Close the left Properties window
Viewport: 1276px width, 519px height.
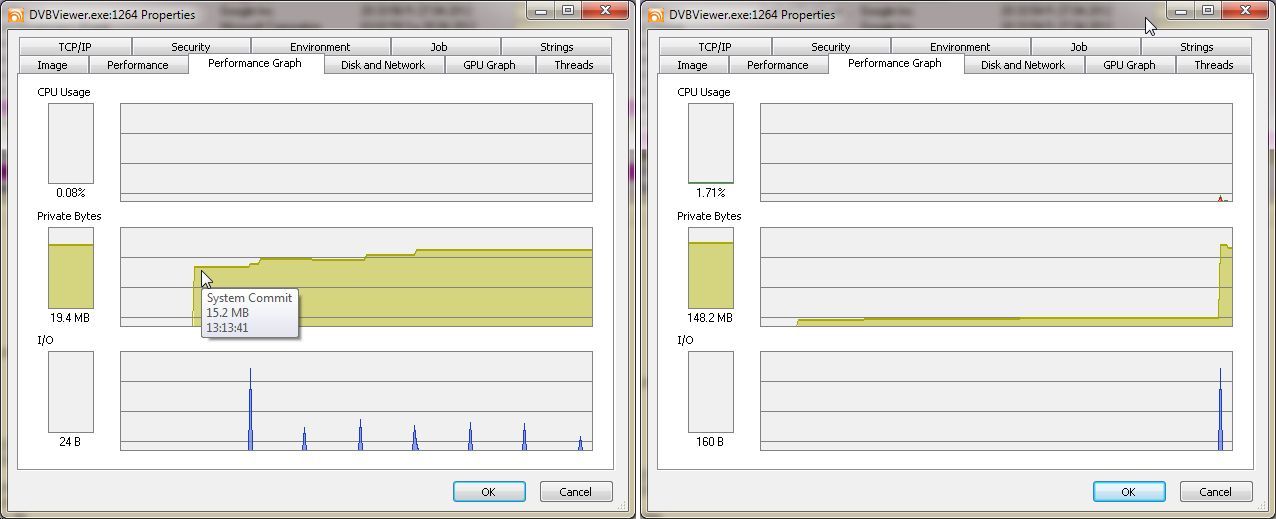604,10
